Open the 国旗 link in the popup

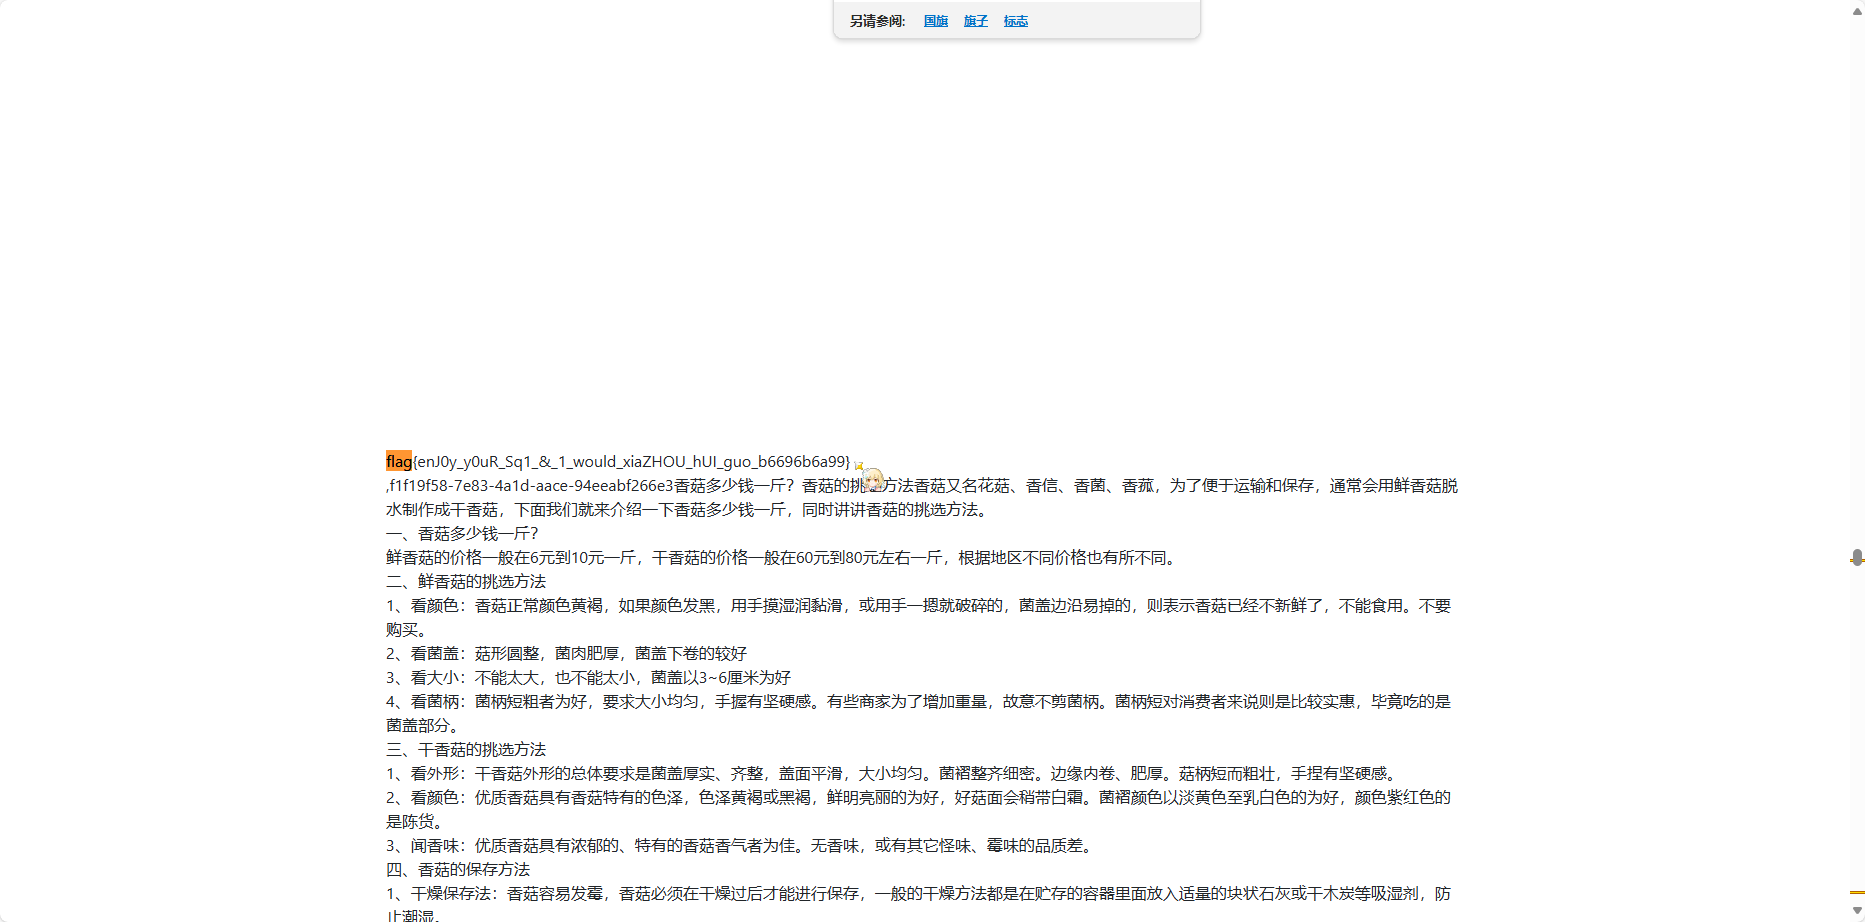(935, 21)
